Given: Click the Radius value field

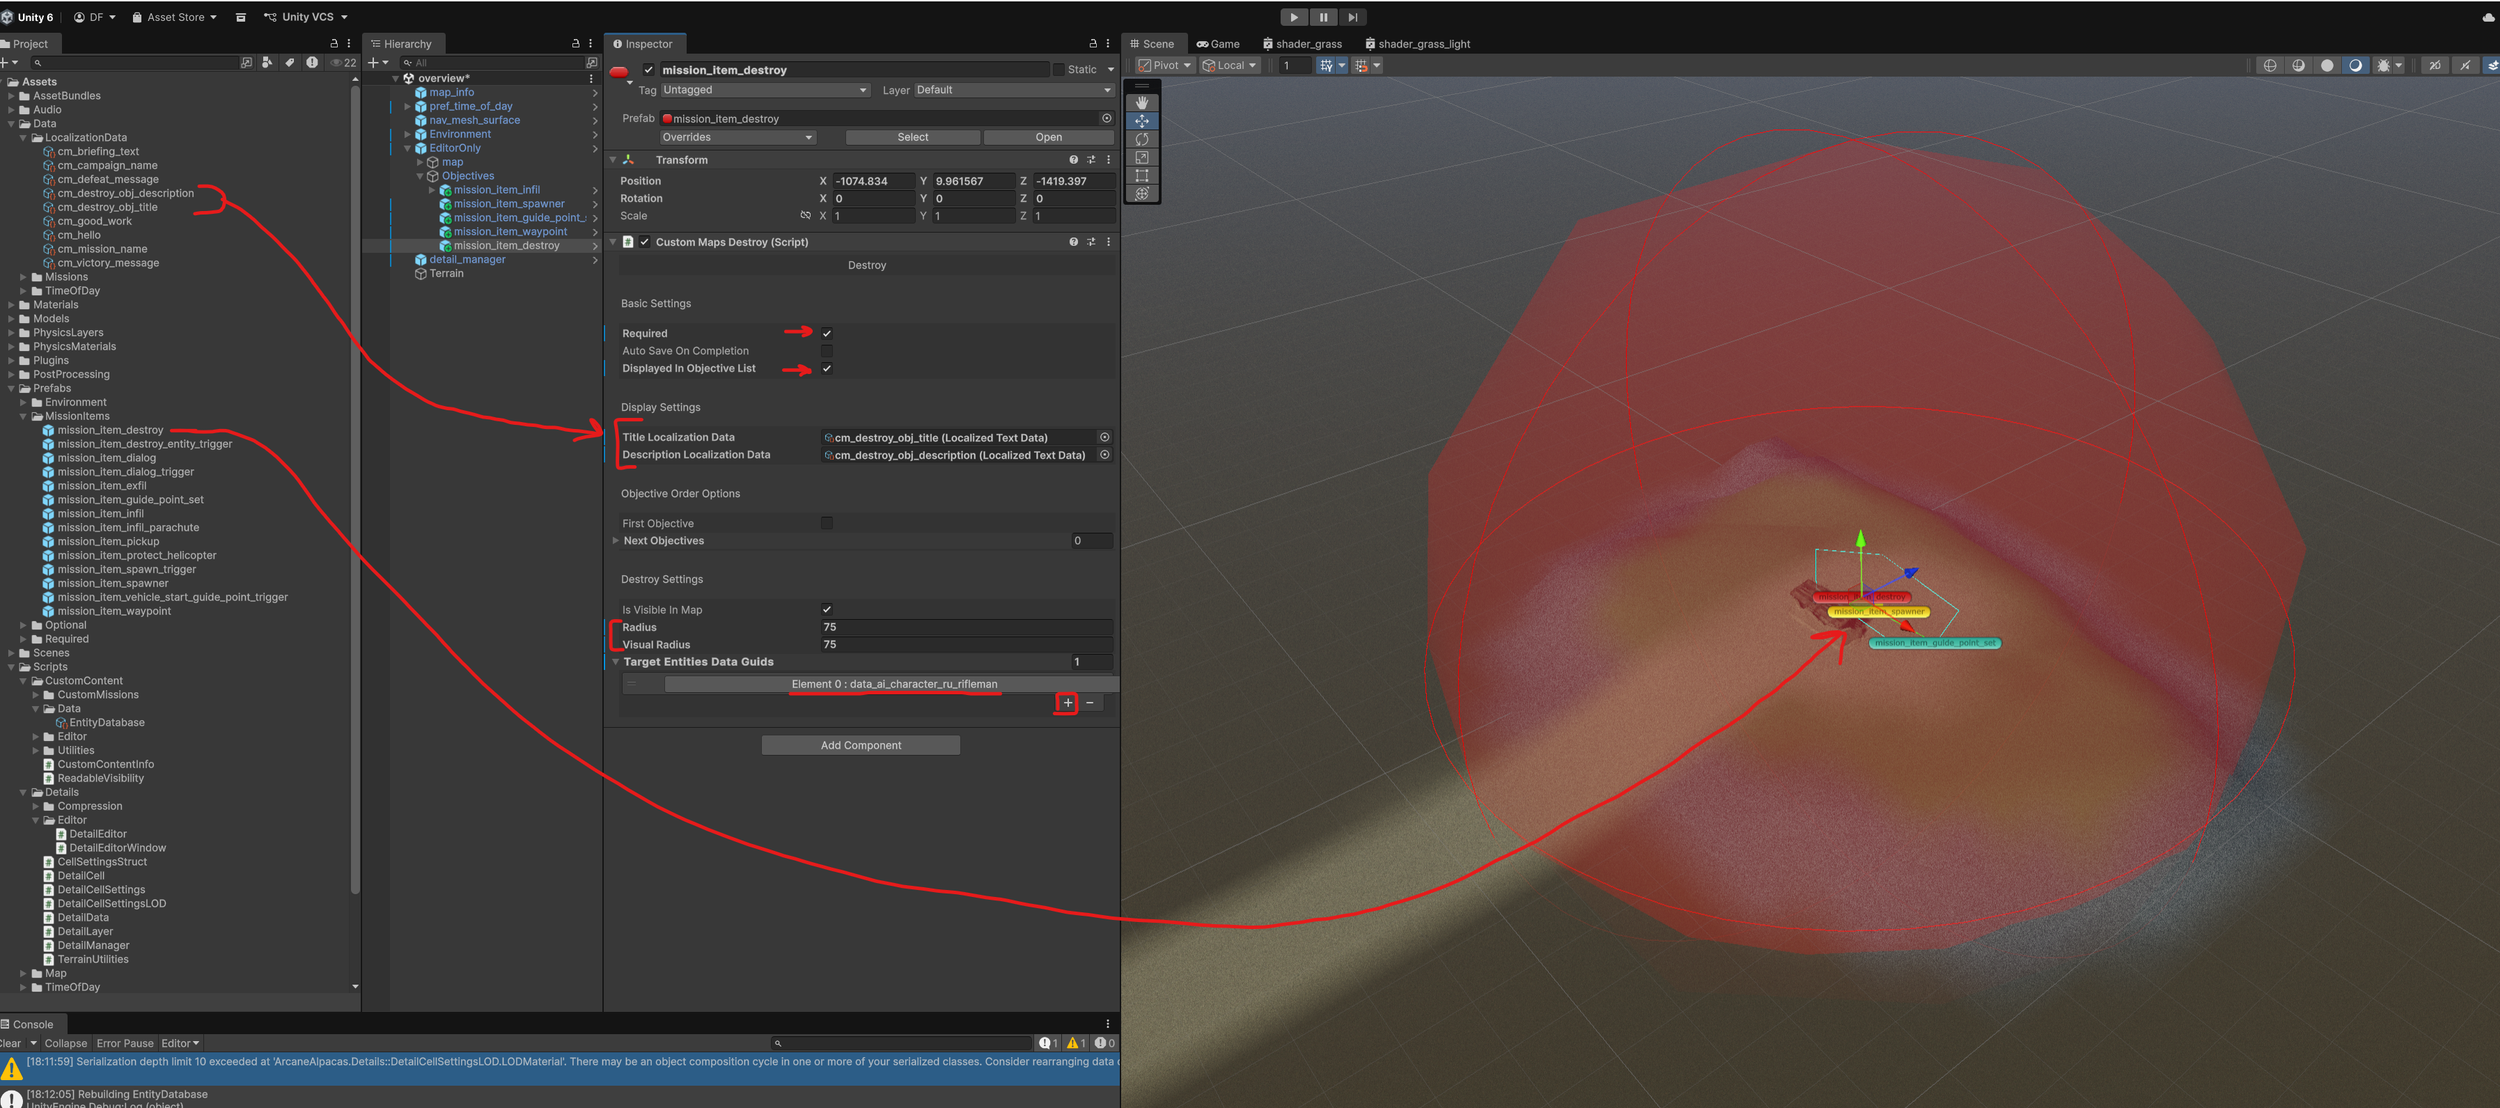Looking at the screenshot, I should pyautogui.click(x=965, y=627).
